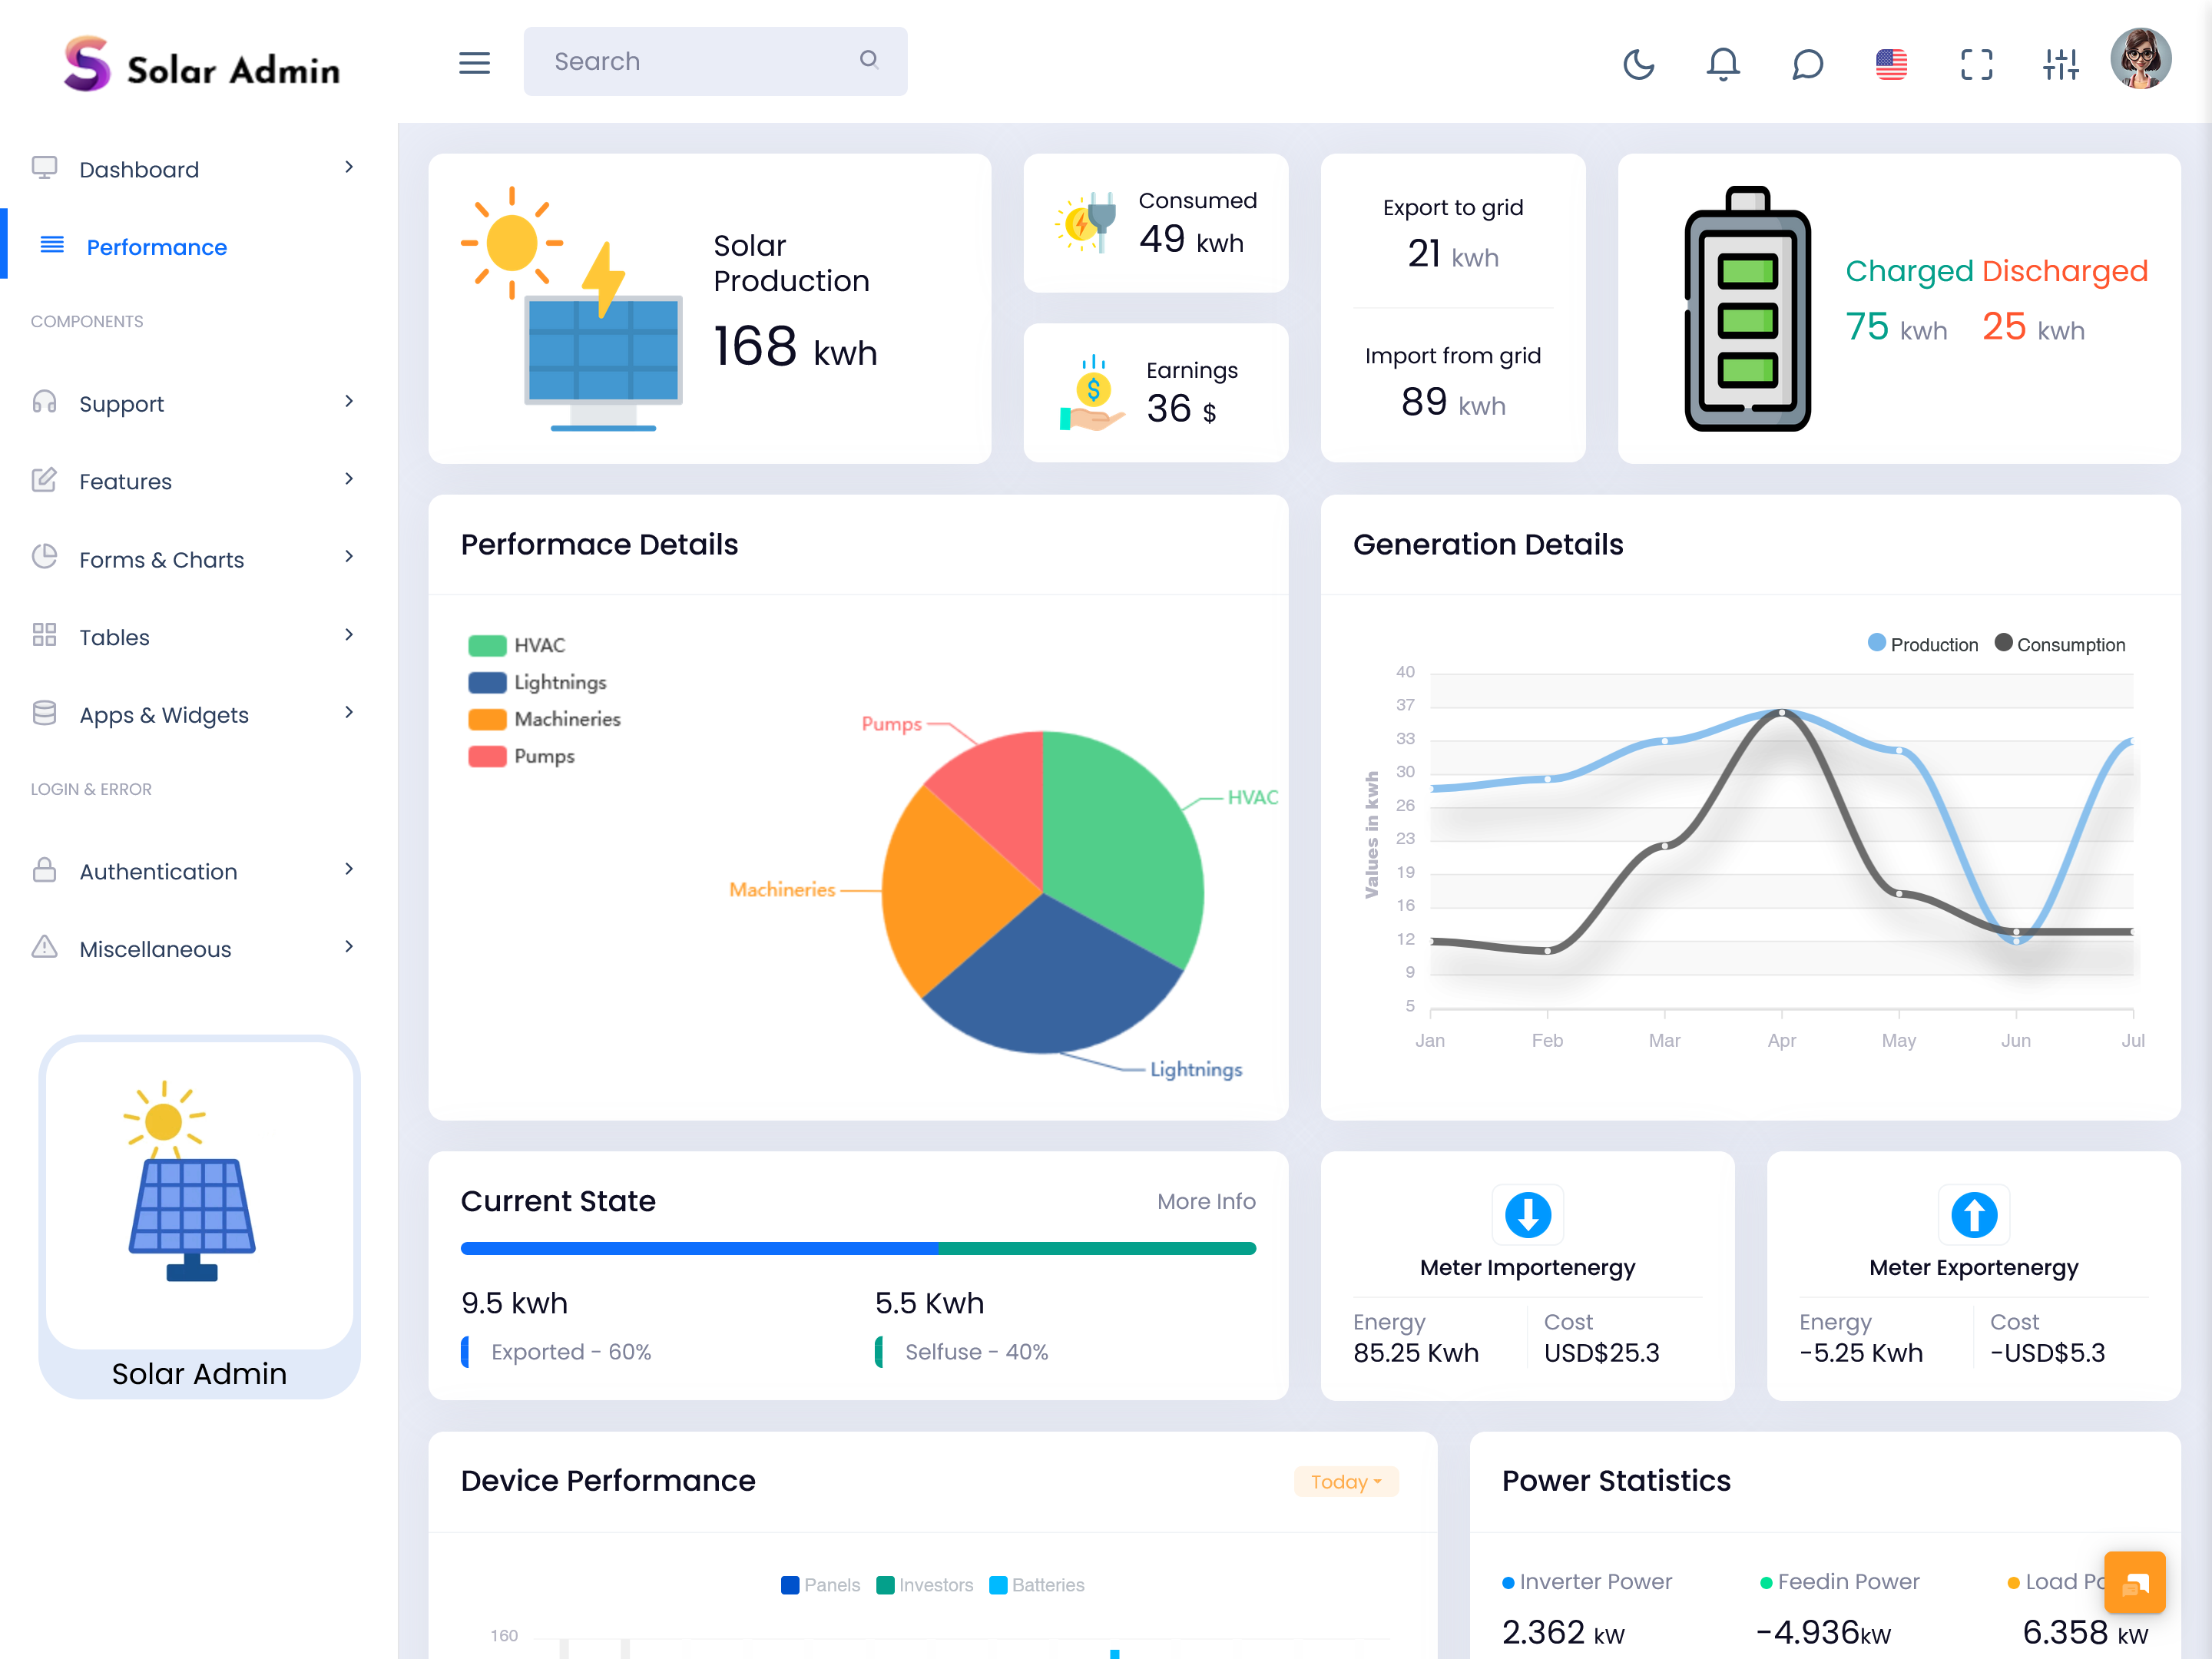
Task: Click the solar panel production illustration
Action: (571, 308)
